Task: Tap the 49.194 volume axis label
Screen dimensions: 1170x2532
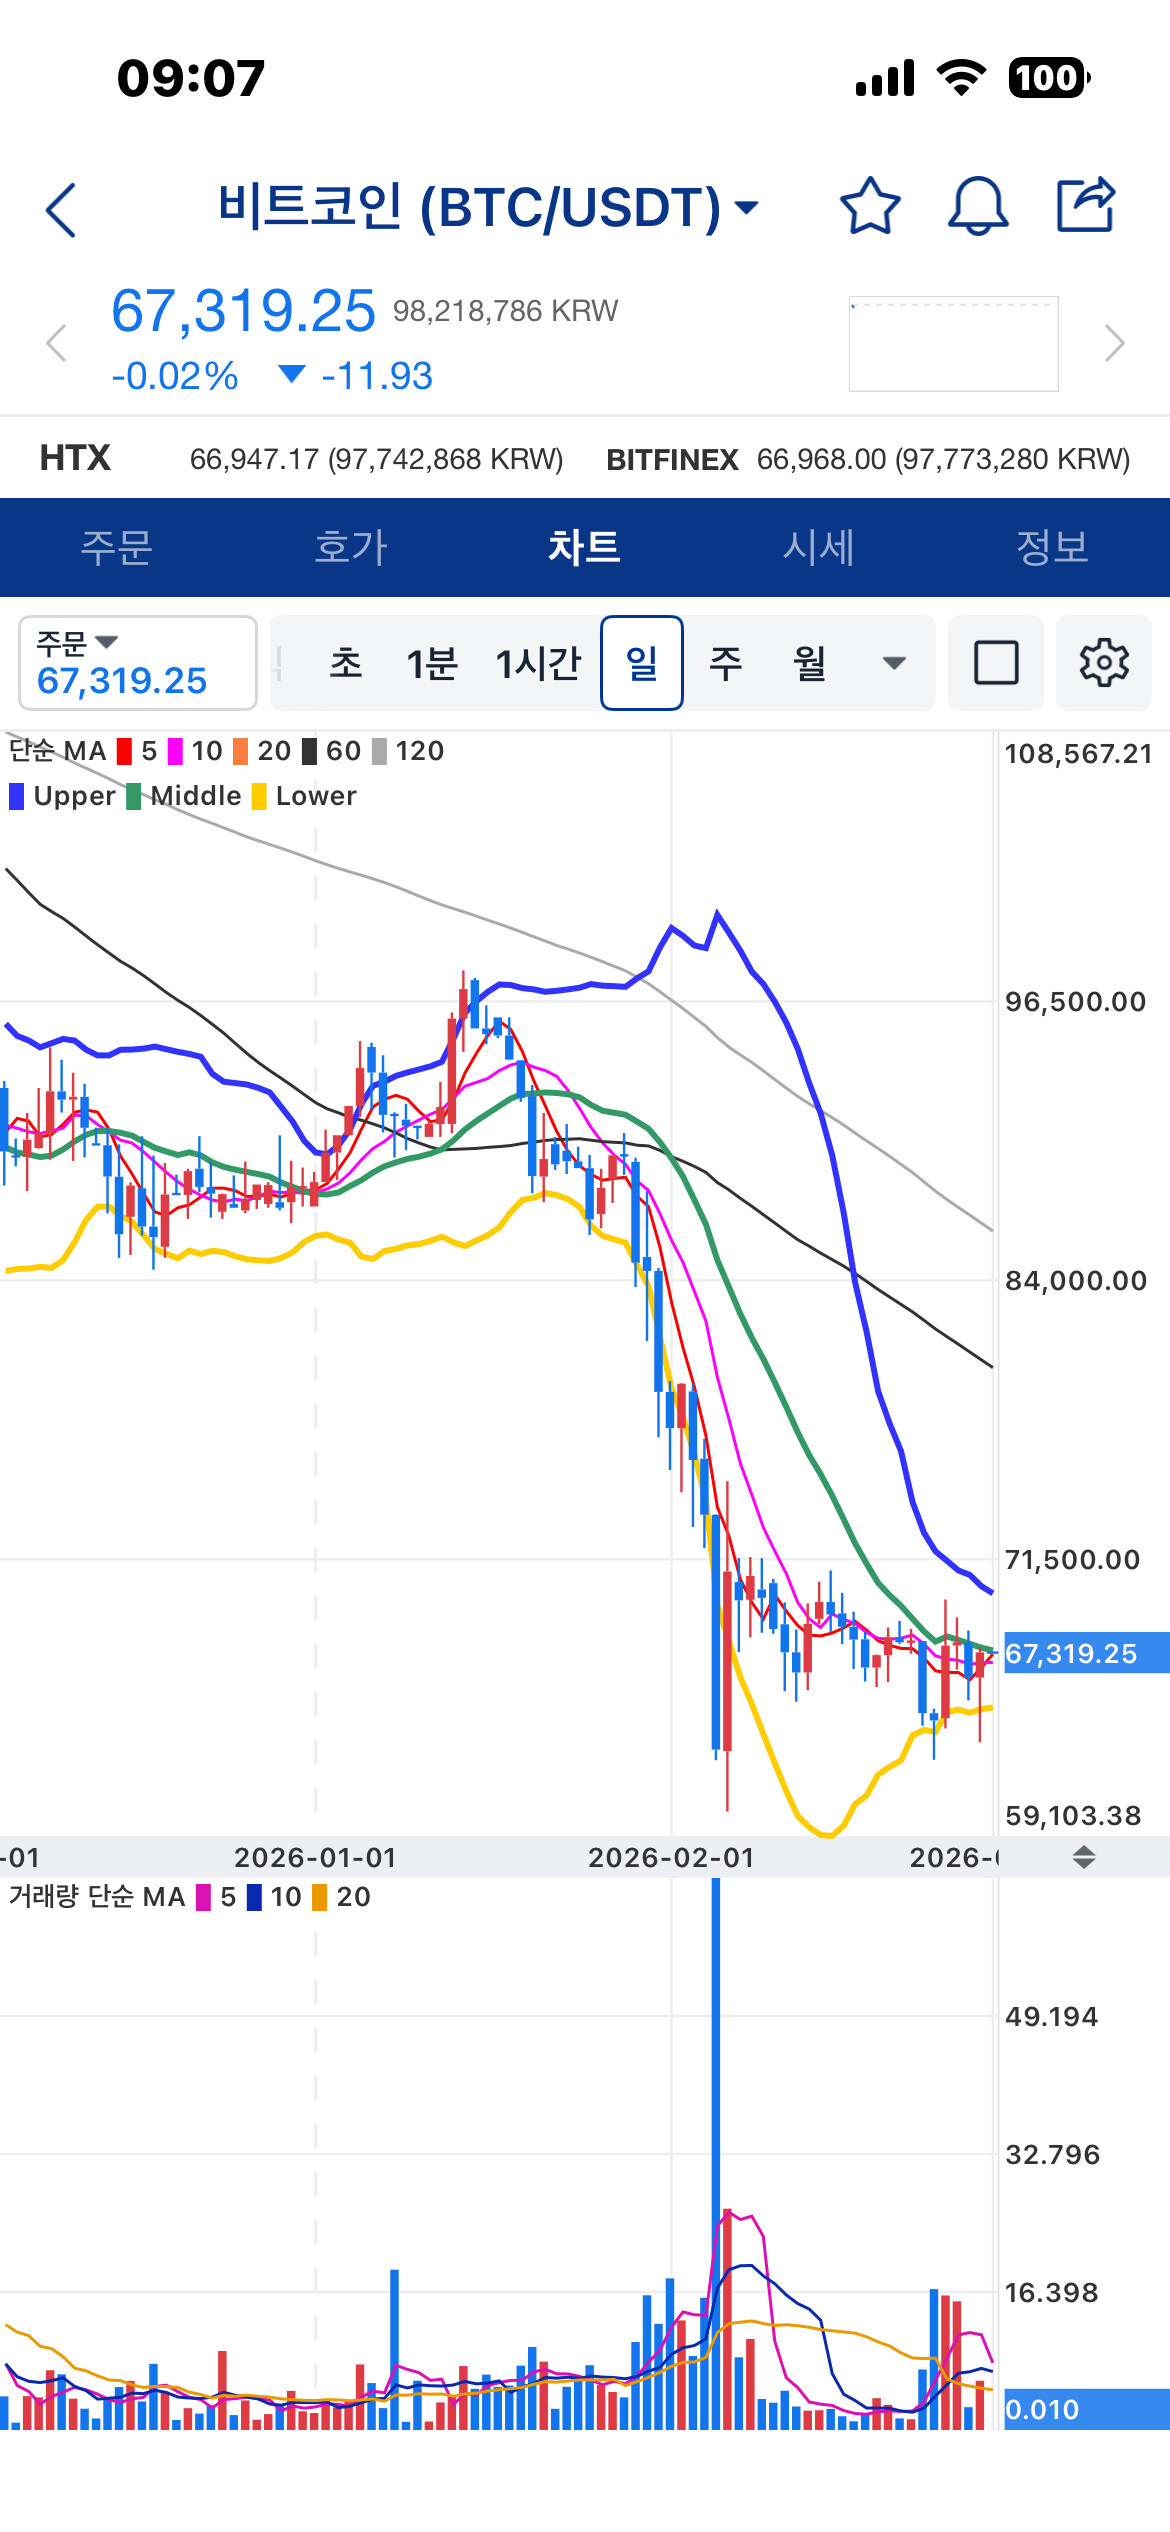Action: click(x=1051, y=2017)
